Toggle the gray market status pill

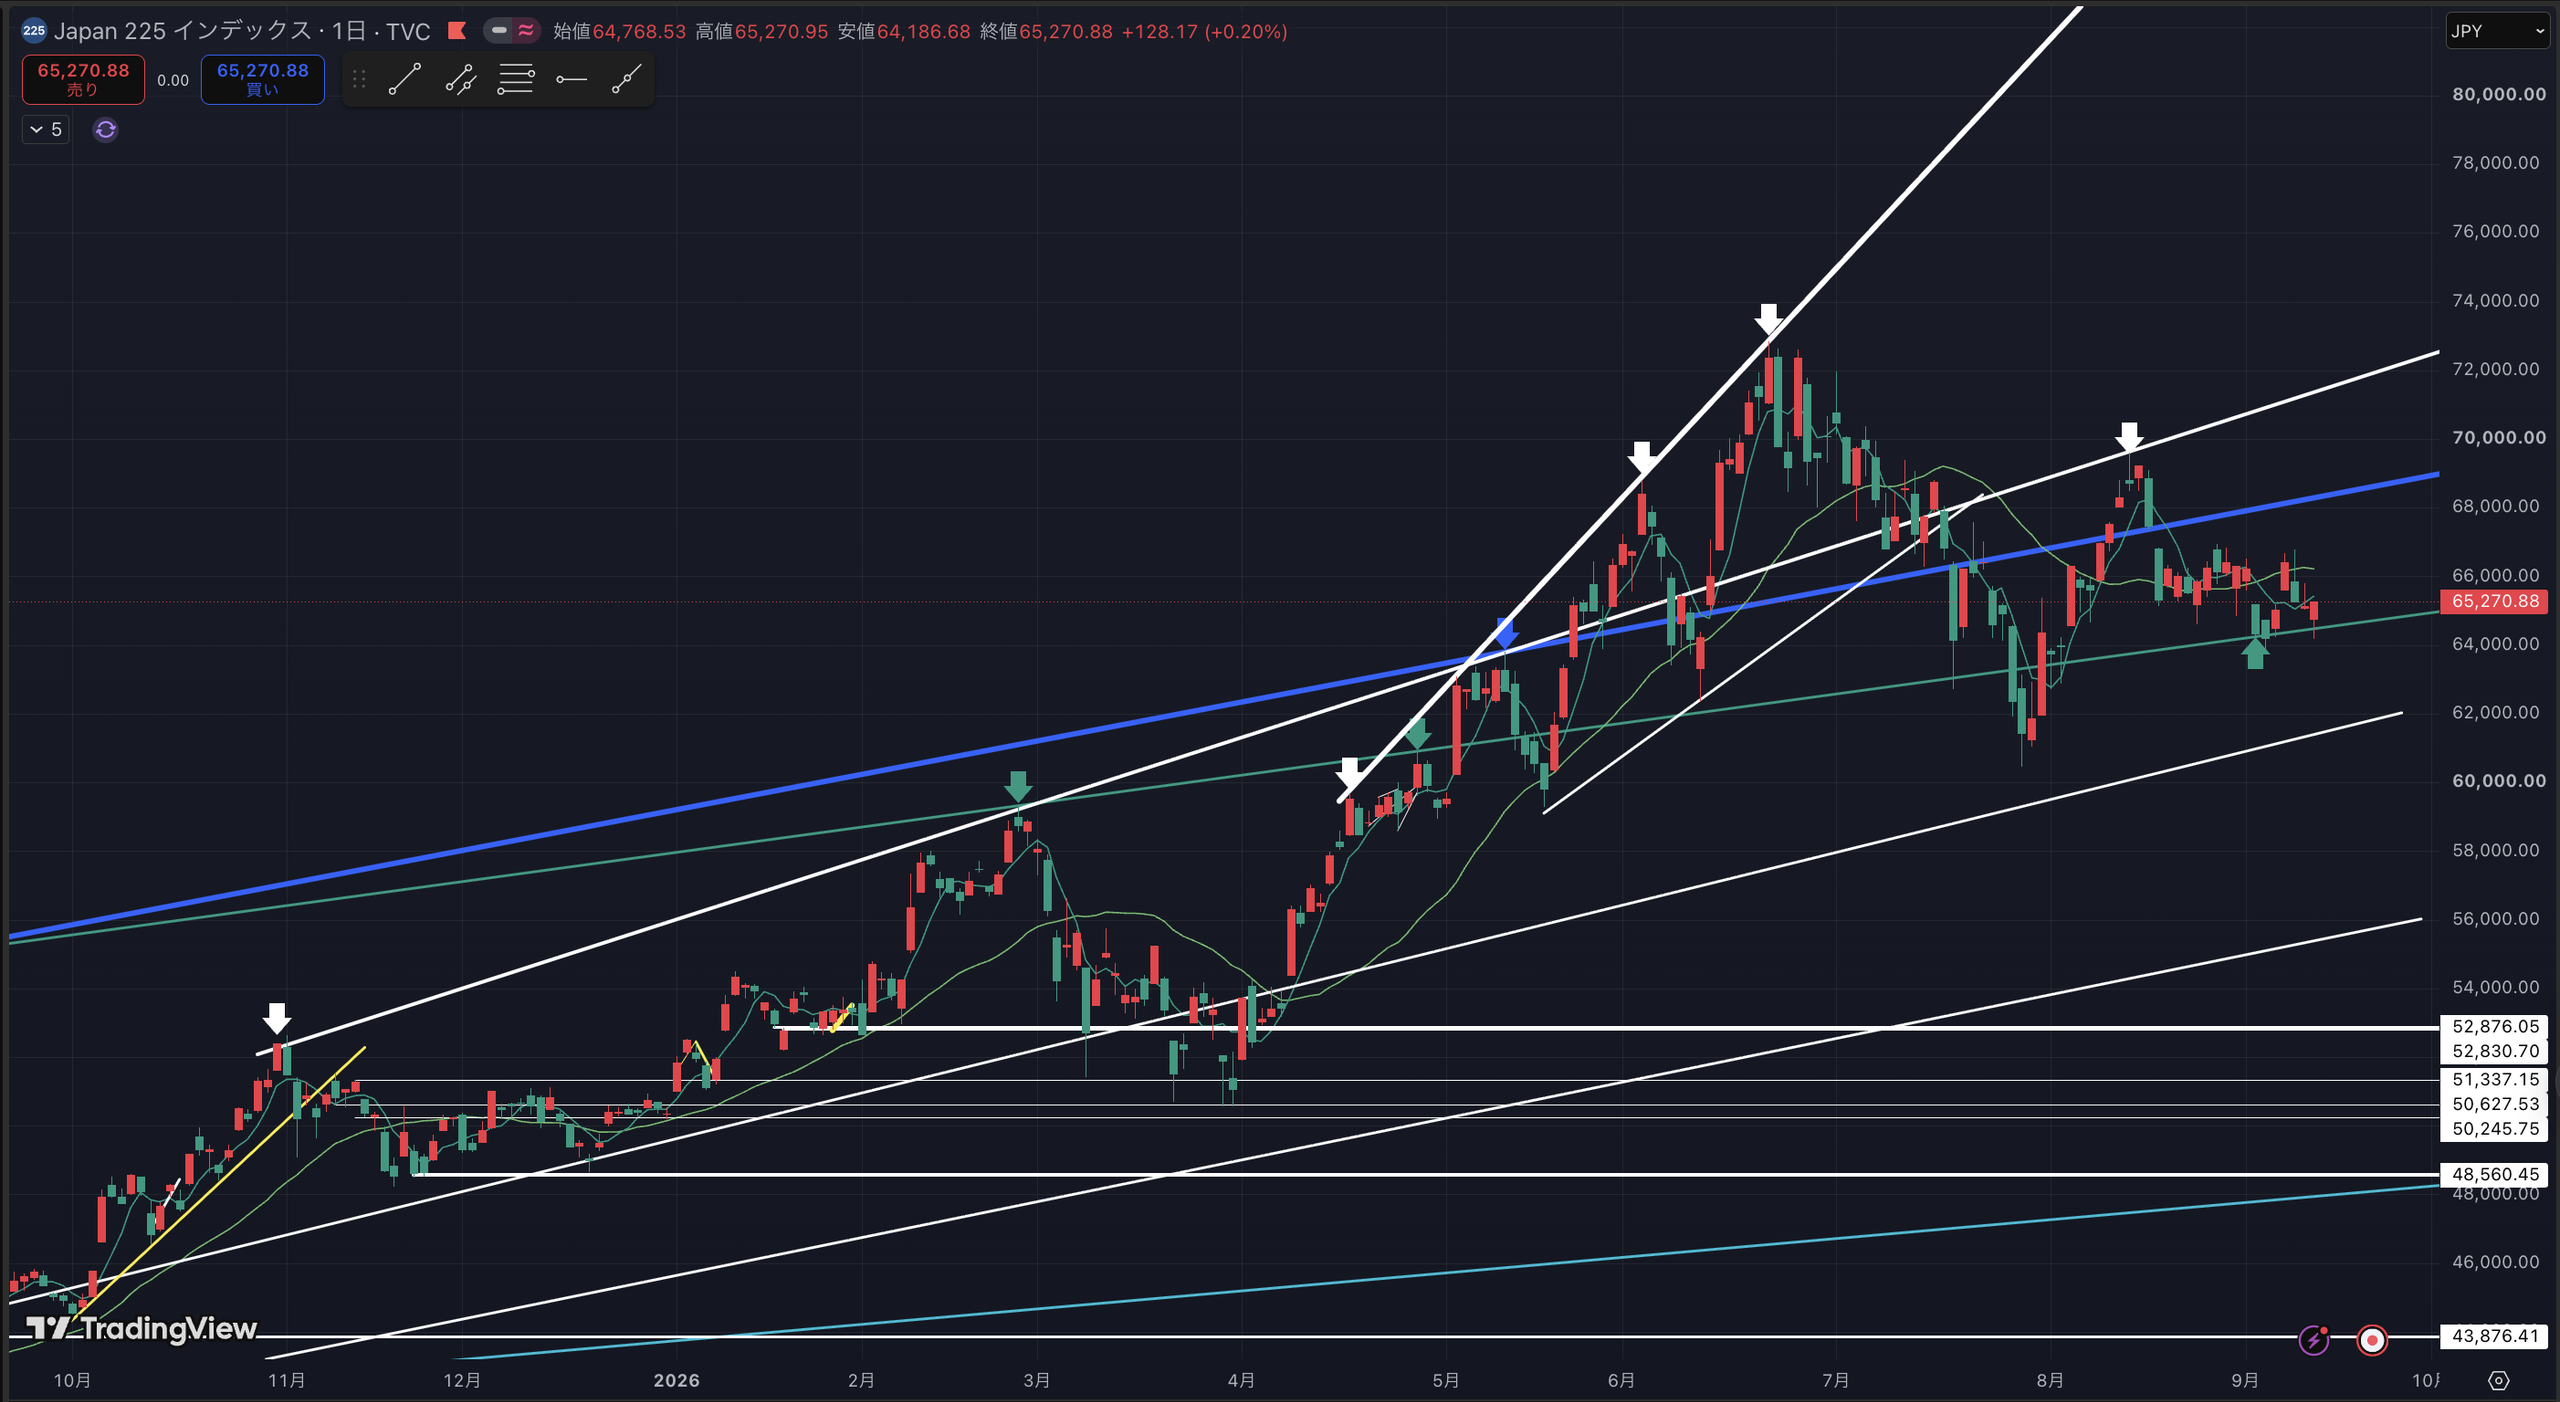tap(499, 31)
